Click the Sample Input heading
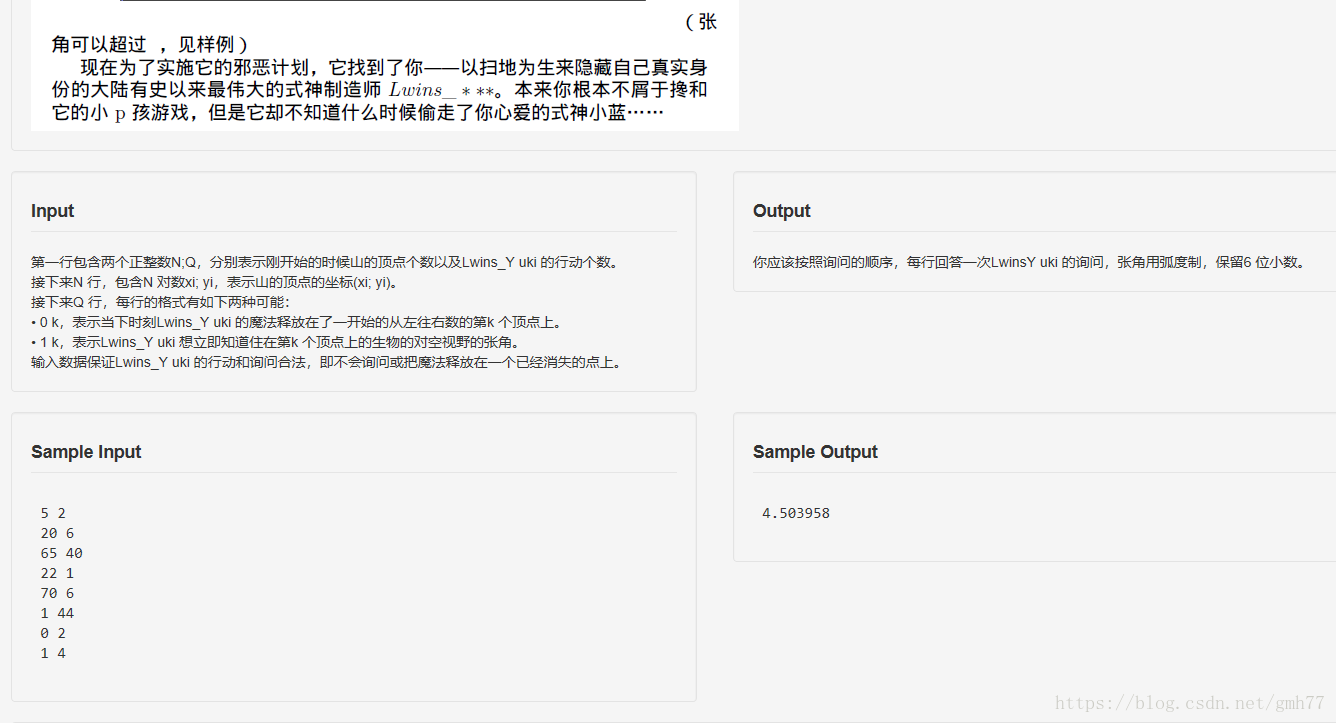 (x=86, y=452)
